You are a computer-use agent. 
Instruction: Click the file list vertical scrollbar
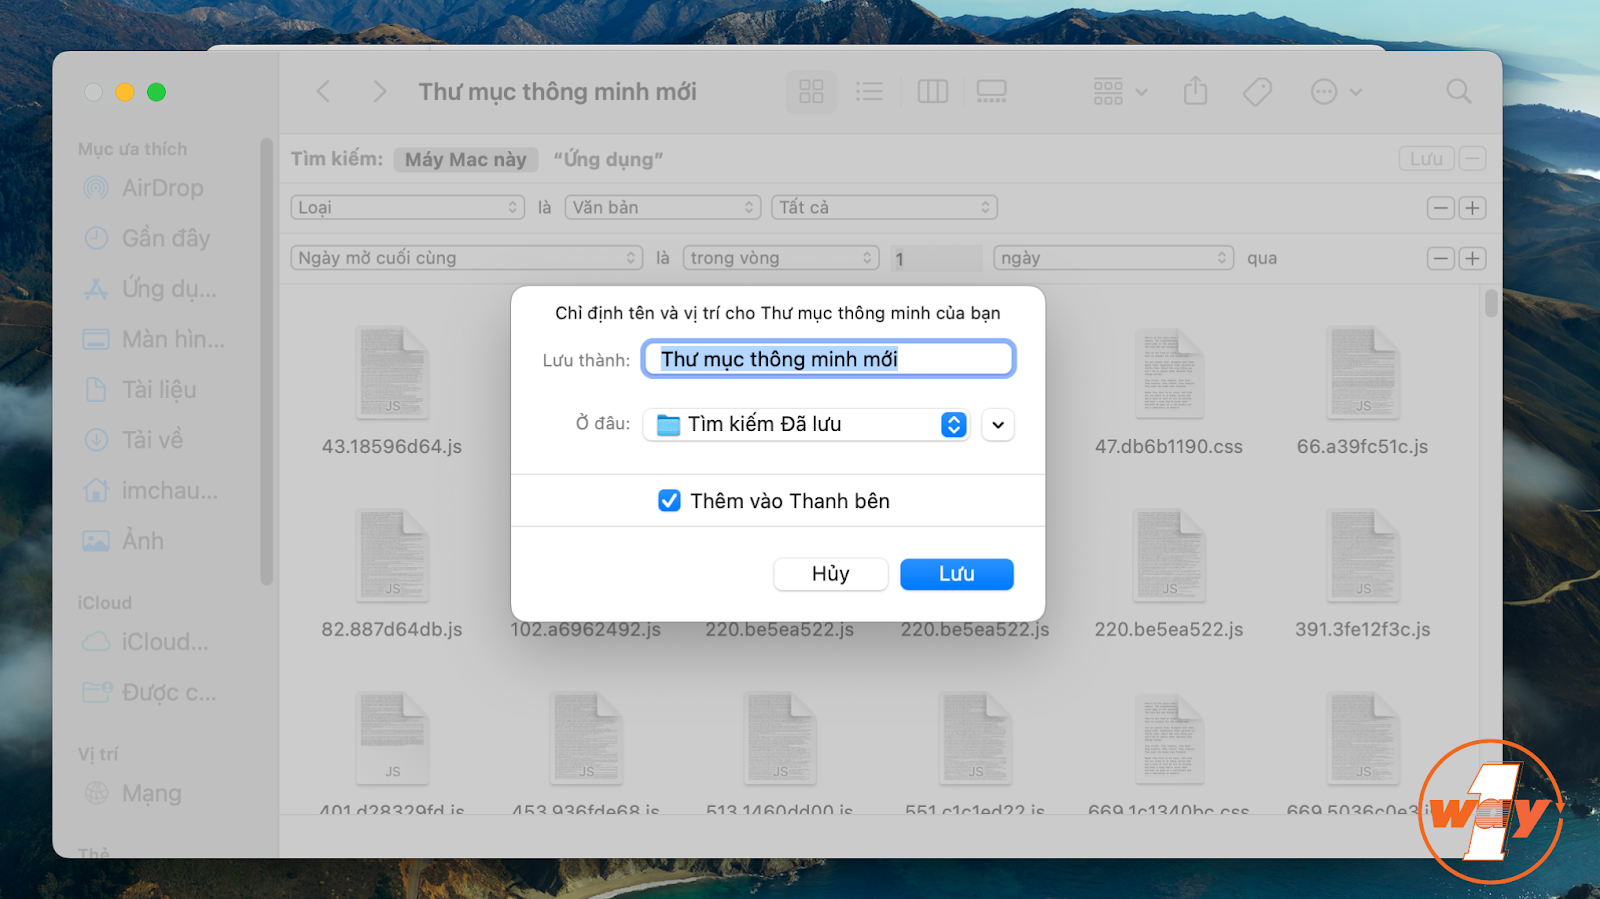pos(1491,303)
